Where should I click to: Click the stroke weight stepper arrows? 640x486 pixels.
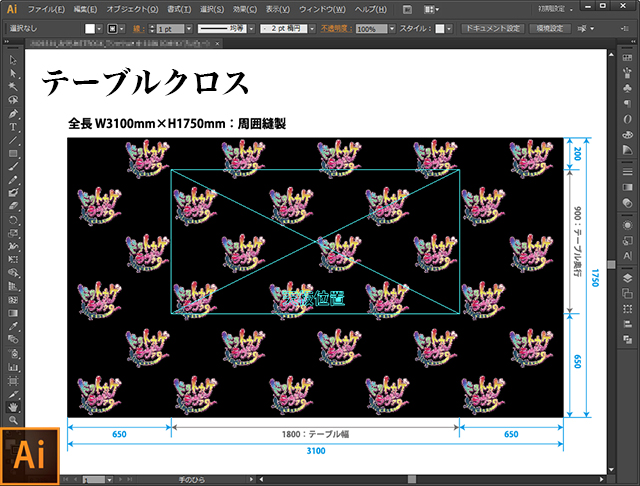coord(152,29)
